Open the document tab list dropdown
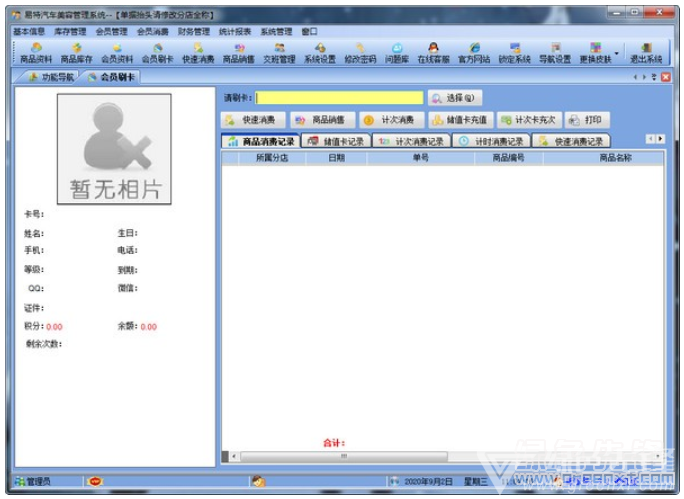 point(654,77)
